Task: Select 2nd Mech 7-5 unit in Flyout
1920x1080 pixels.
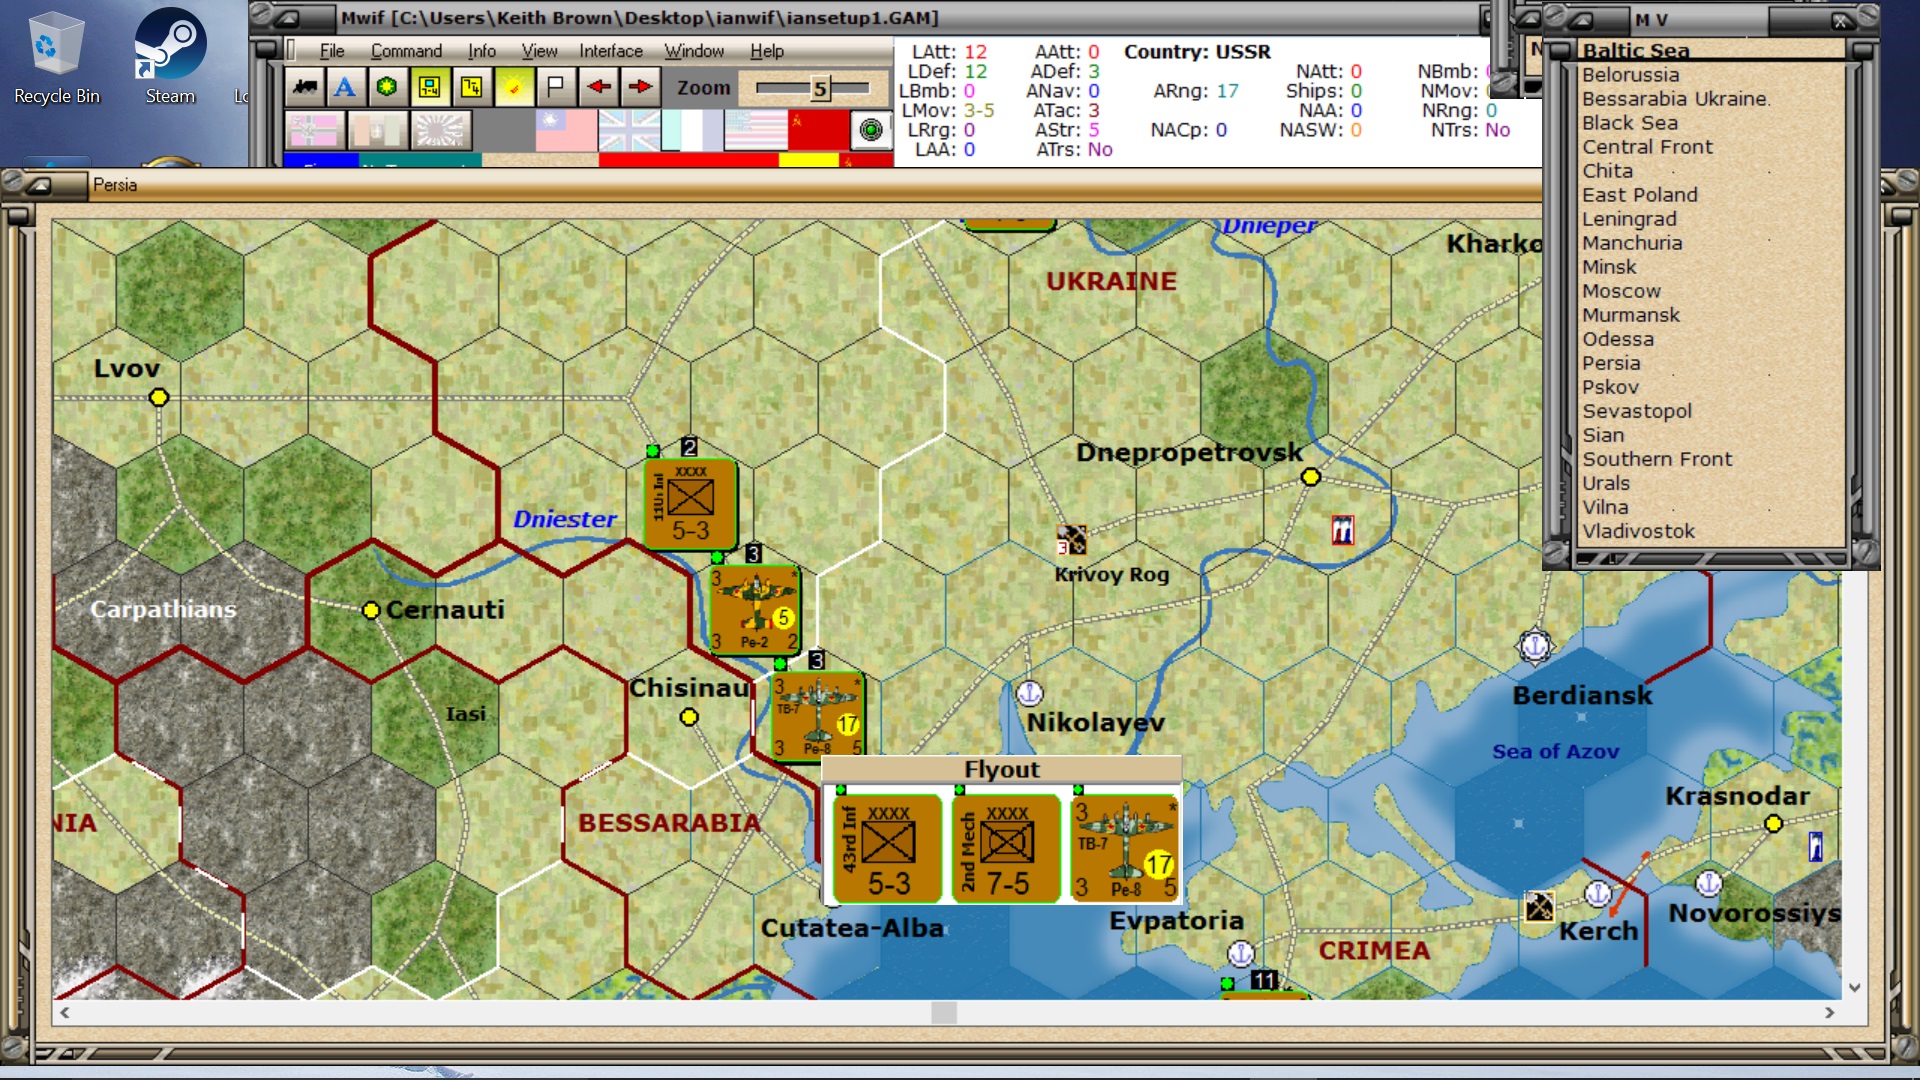Action: click(1006, 849)
